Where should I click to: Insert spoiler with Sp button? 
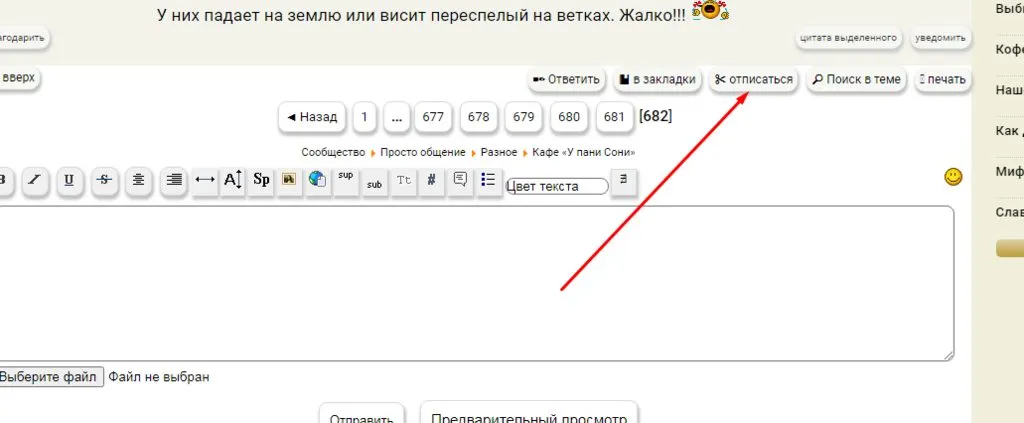[x=262, y=180]
